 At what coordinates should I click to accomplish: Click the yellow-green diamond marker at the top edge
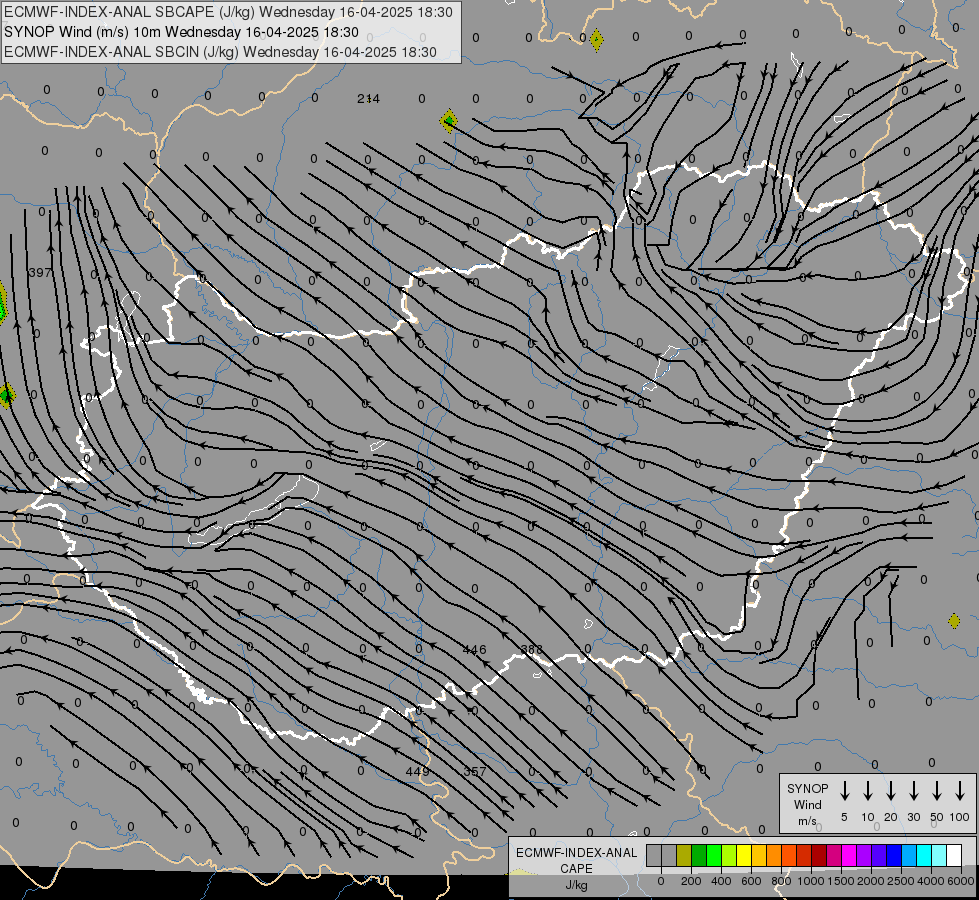596,40
